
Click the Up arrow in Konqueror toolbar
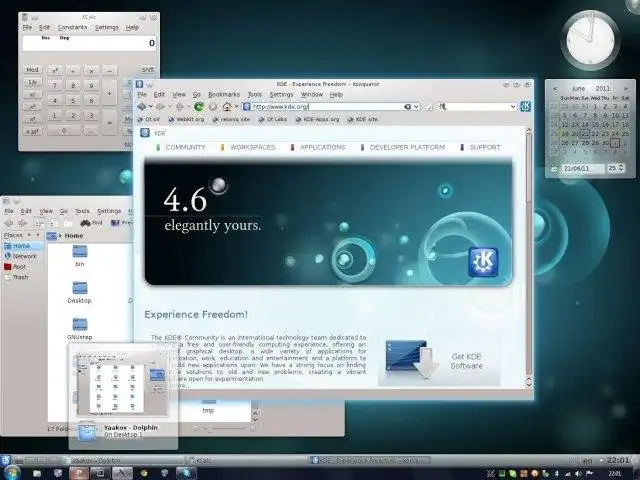point(180,107)
